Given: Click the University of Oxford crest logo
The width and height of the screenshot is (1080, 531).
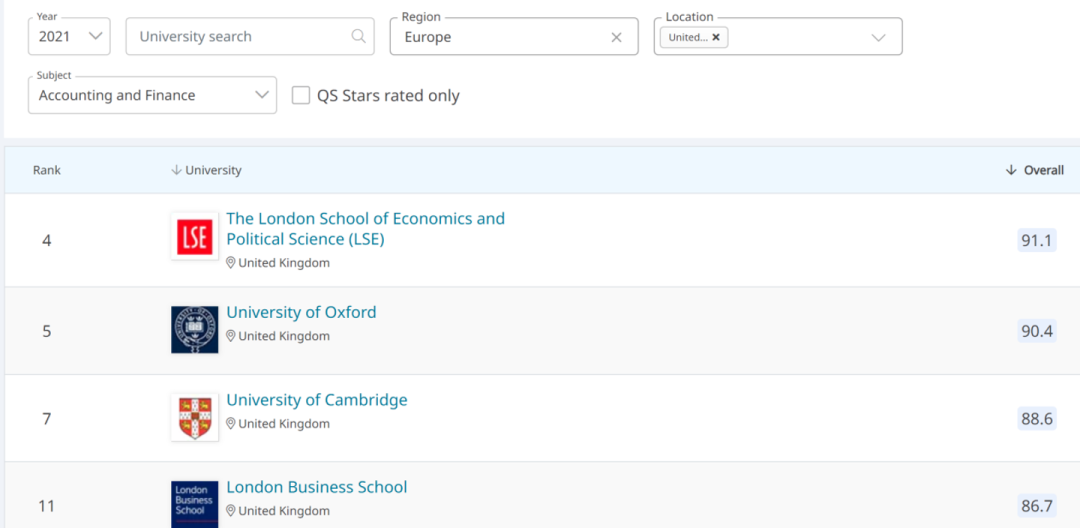Looking at the screenshot, I should 194,330.
